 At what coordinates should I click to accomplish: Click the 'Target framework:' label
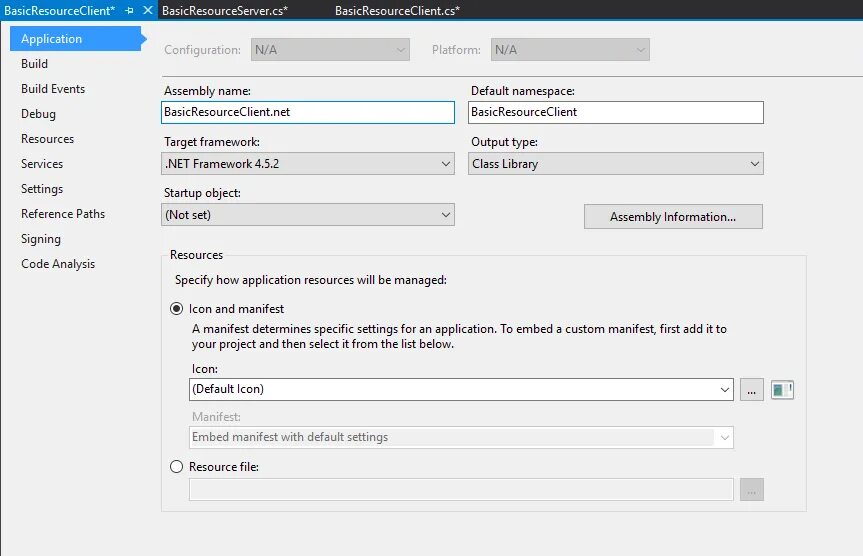click(x=212, y=142)
